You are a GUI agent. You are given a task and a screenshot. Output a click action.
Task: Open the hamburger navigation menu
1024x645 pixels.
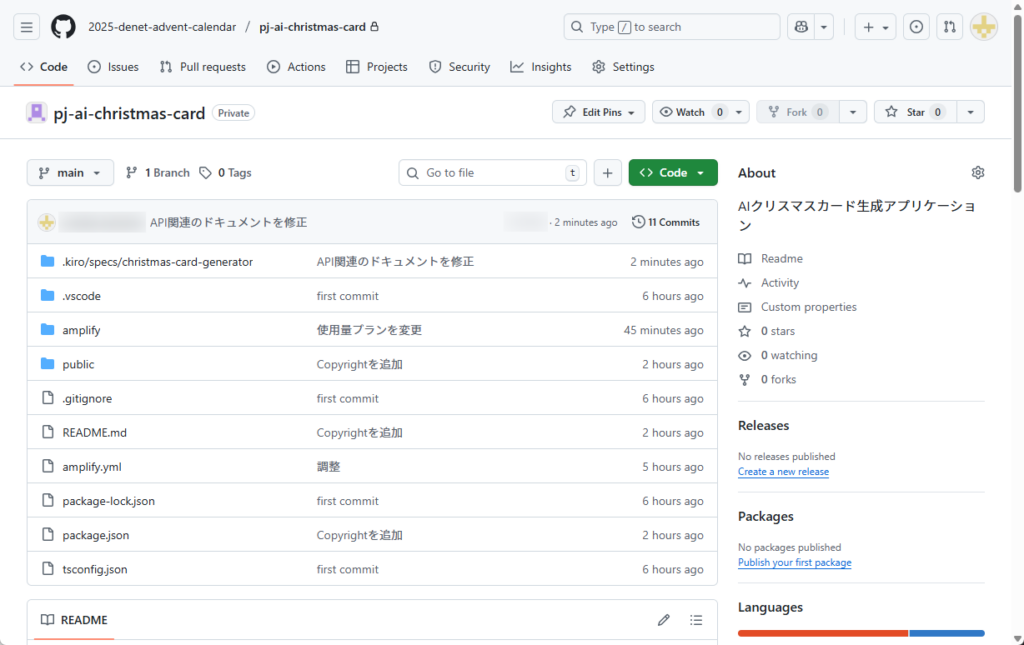(x=27, y=27)
